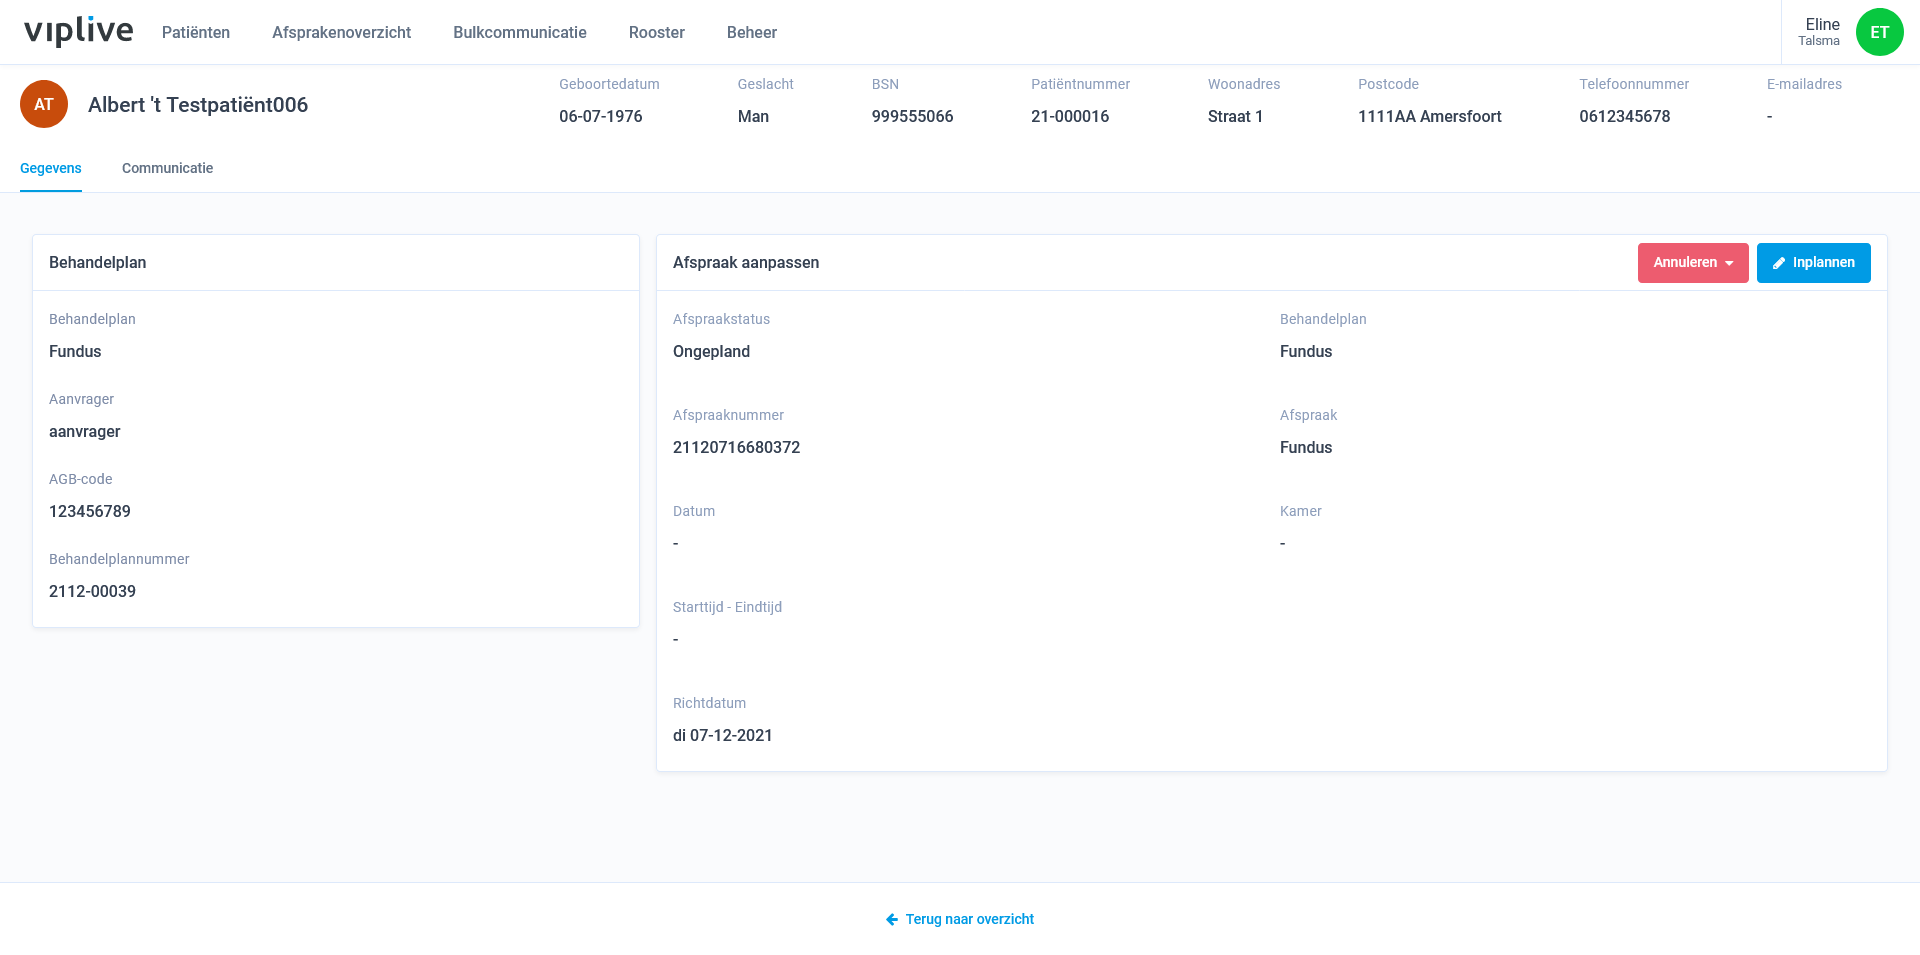
Task: Click the AT patient avatar
Action: (x=44, y=104)
